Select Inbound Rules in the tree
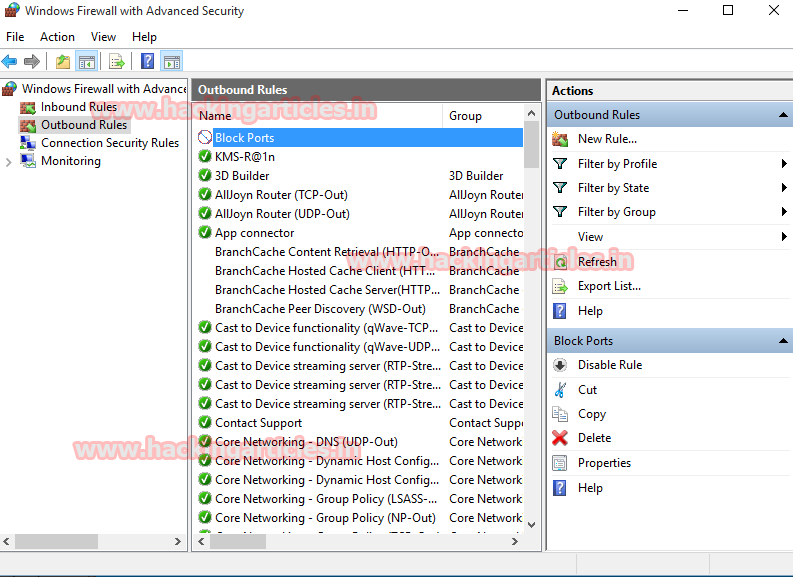This screenshot has height=577, width=793. tap(79, 107)
